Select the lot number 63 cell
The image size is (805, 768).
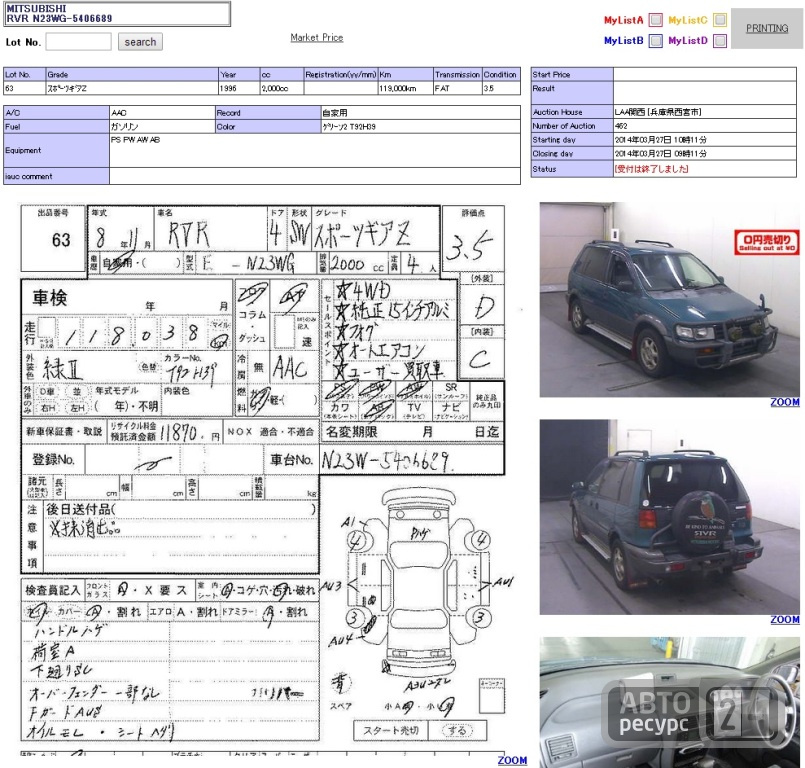click(x=24, y=88)
